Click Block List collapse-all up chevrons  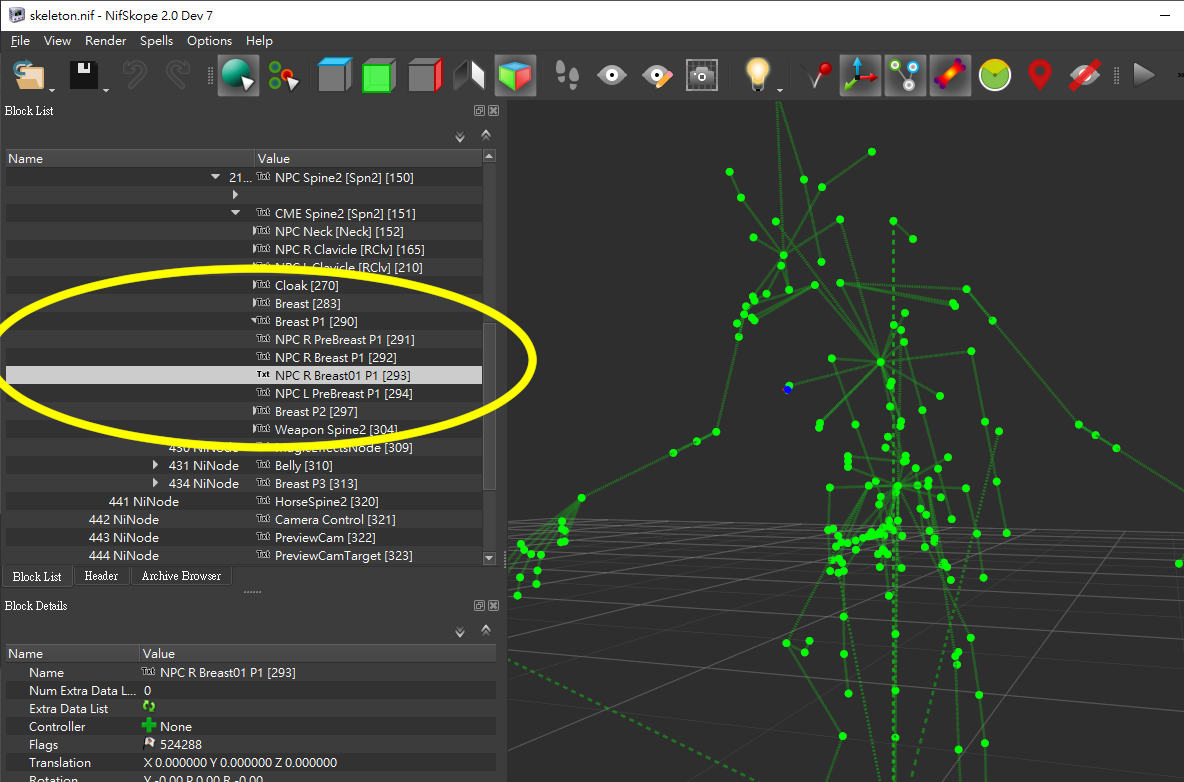(x=486, y=135)
